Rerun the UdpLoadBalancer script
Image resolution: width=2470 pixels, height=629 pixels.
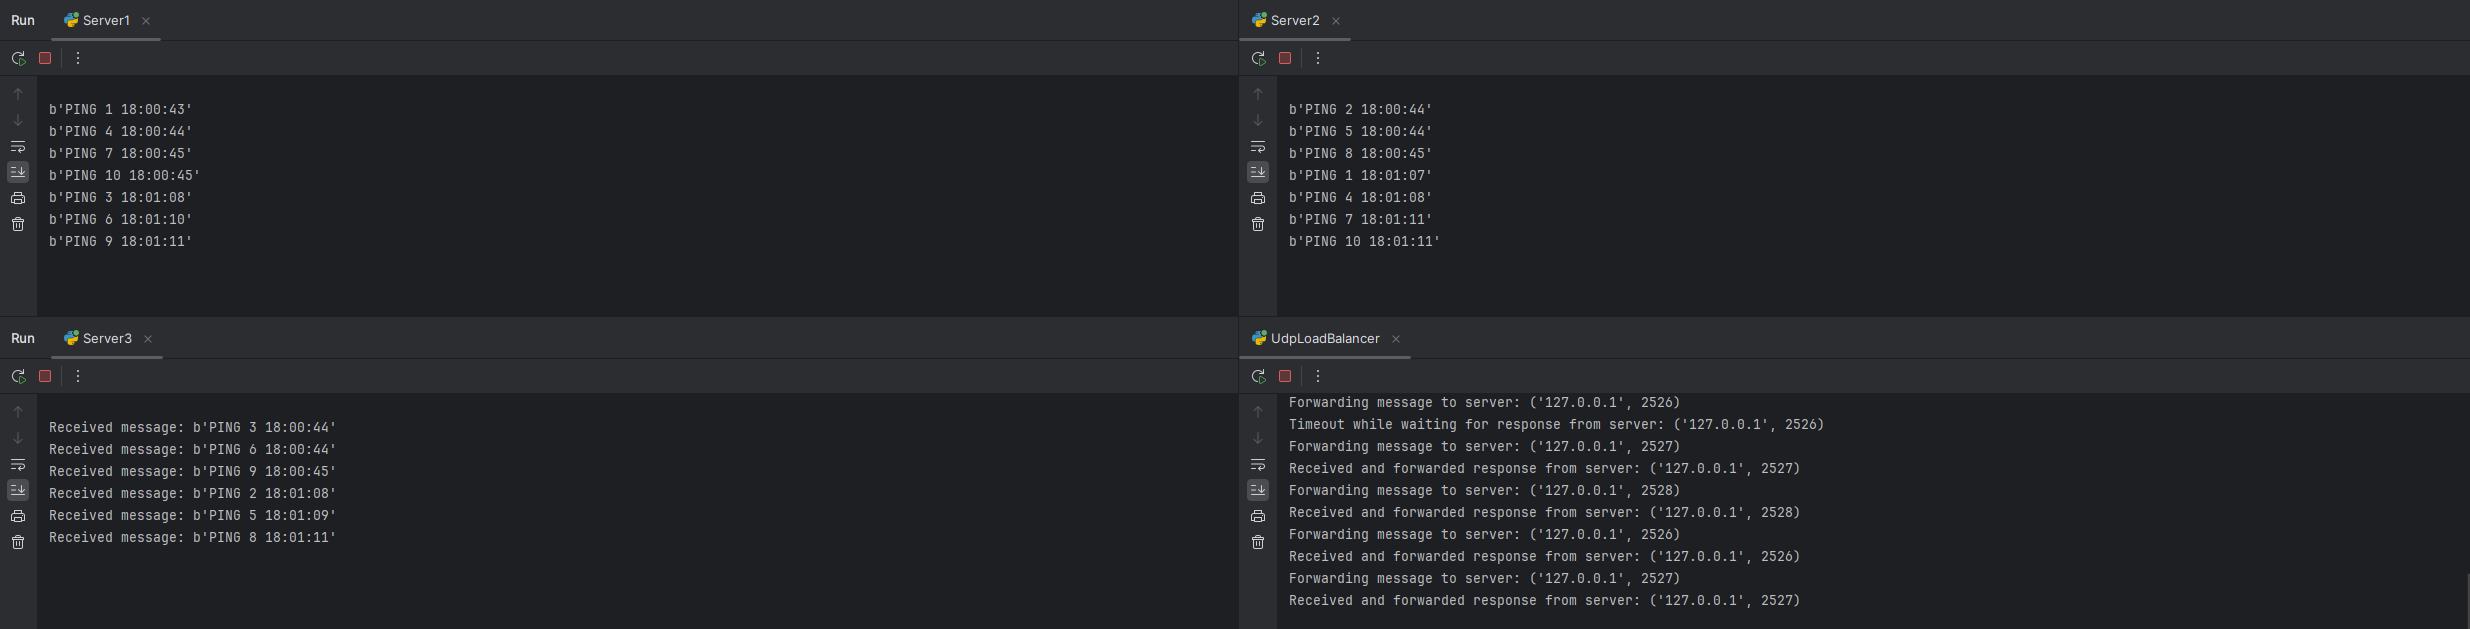pyautogui.click(x=1258, y=376)
